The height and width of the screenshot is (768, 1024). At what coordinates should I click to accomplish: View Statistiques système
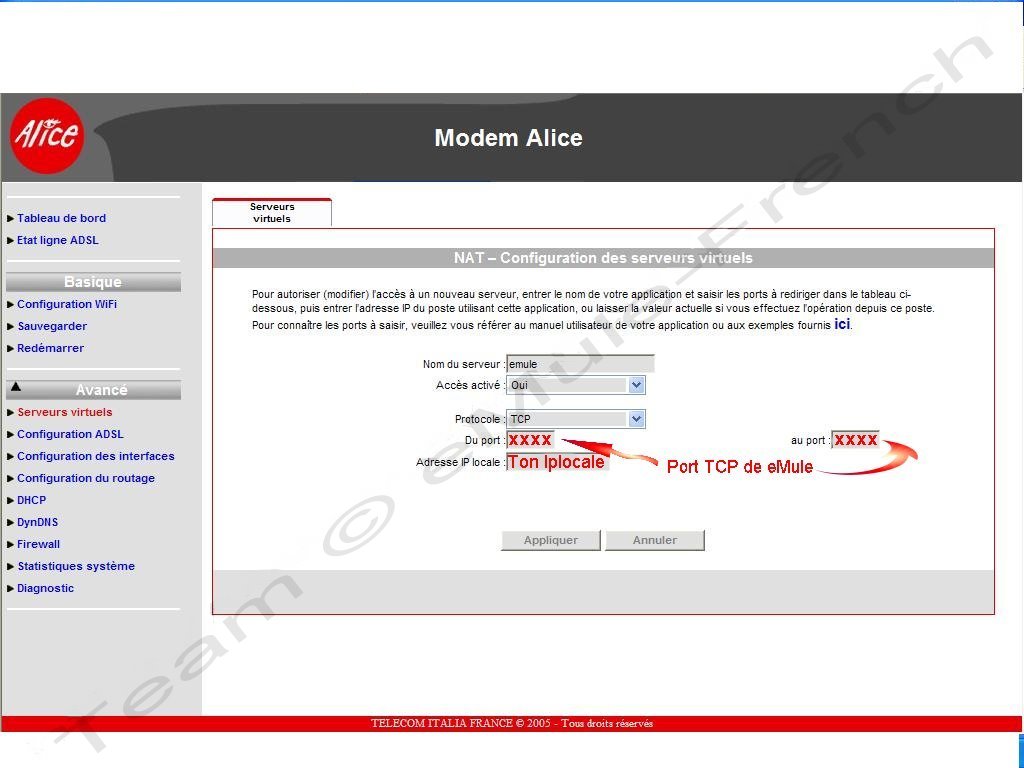[x=76, y=566]
